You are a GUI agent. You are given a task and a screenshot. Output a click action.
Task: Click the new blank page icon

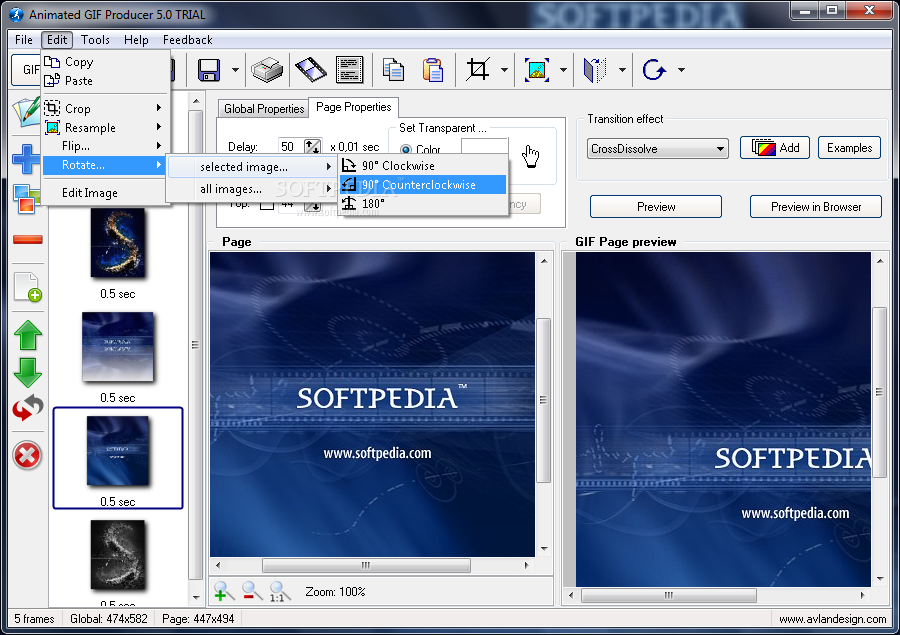(28, 286)
